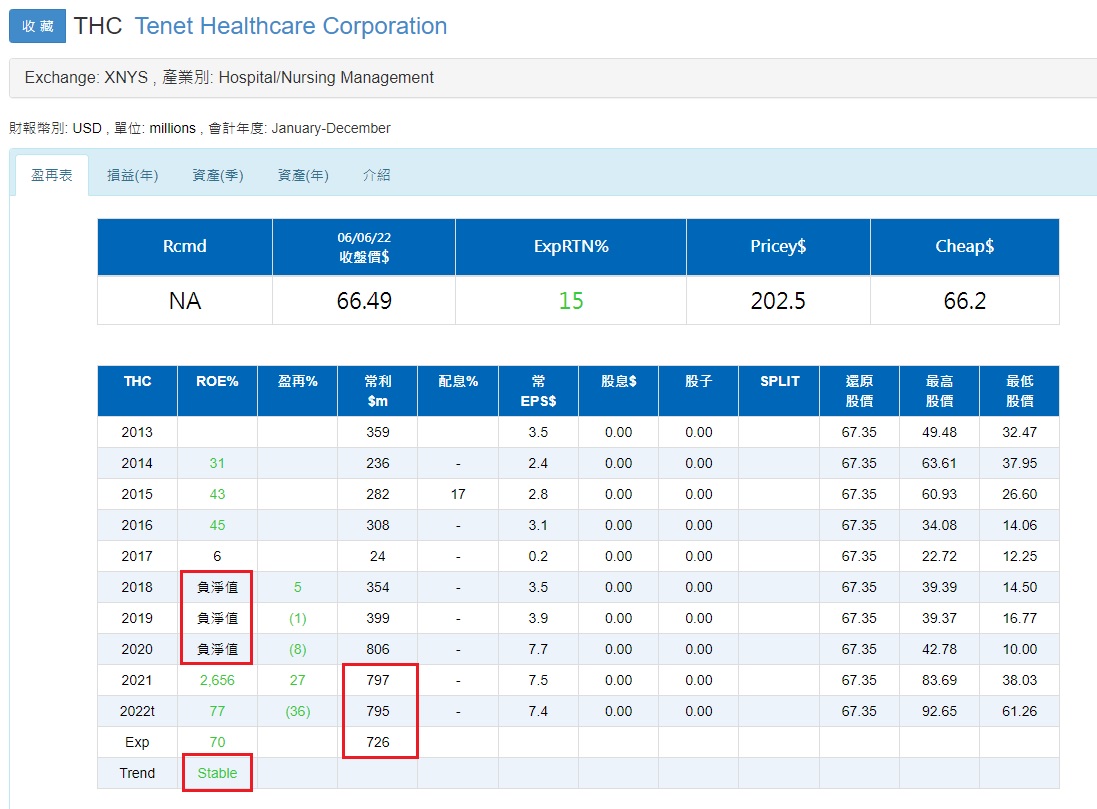Click the 2014 highest price 63.61
Viewport: 1097px width, 809px height.
click(x=940, y=463)
